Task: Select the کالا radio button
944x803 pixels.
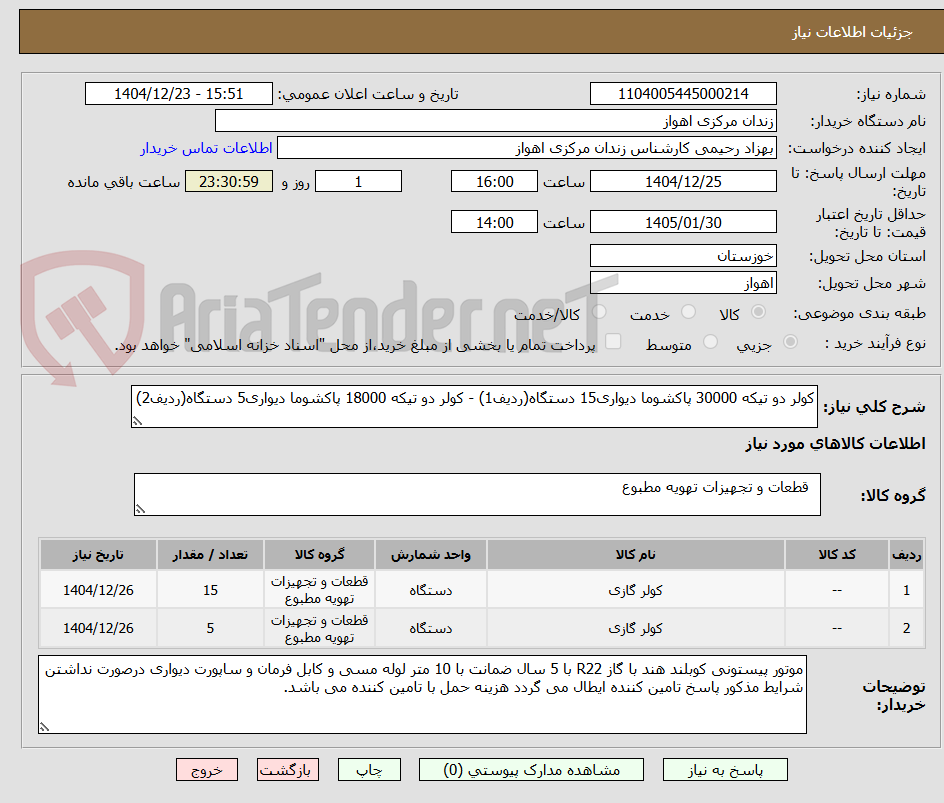Action: coord(759,312)
